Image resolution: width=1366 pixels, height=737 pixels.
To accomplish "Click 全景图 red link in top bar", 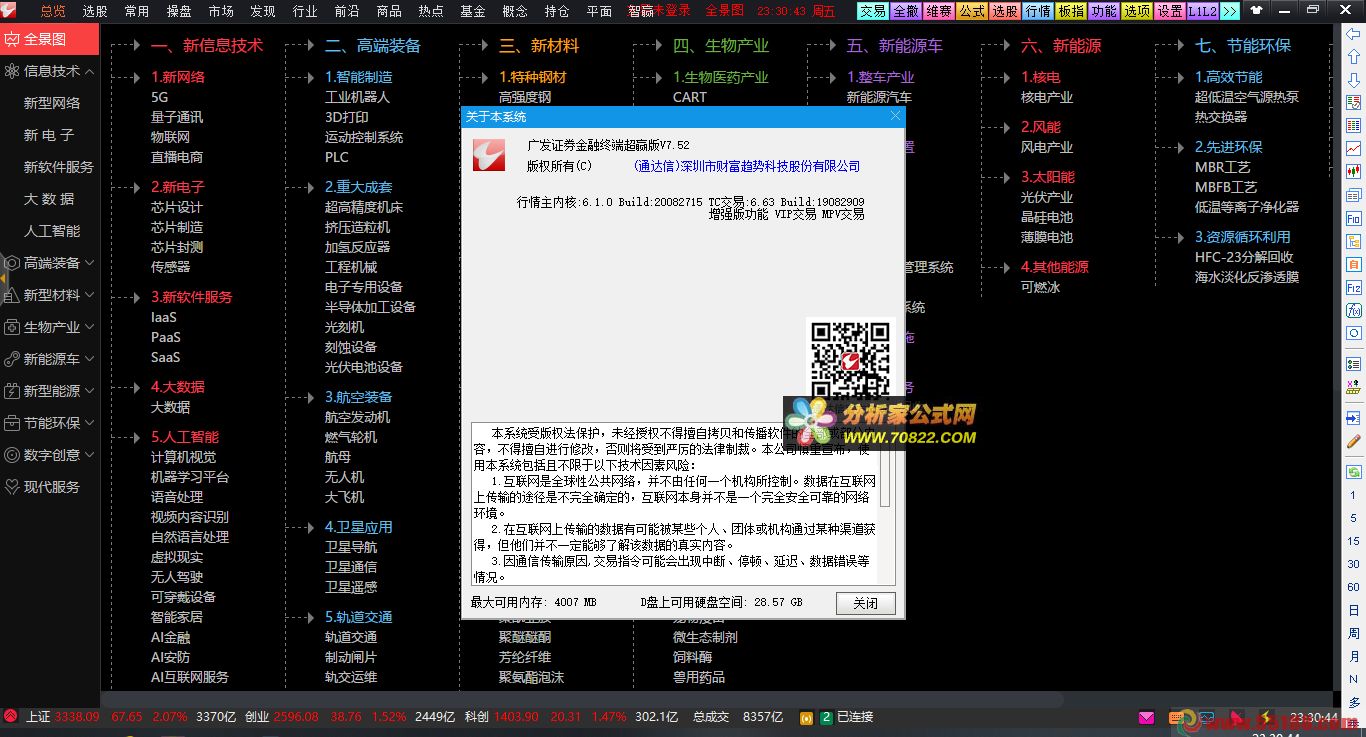I will [x=725, y=11].
